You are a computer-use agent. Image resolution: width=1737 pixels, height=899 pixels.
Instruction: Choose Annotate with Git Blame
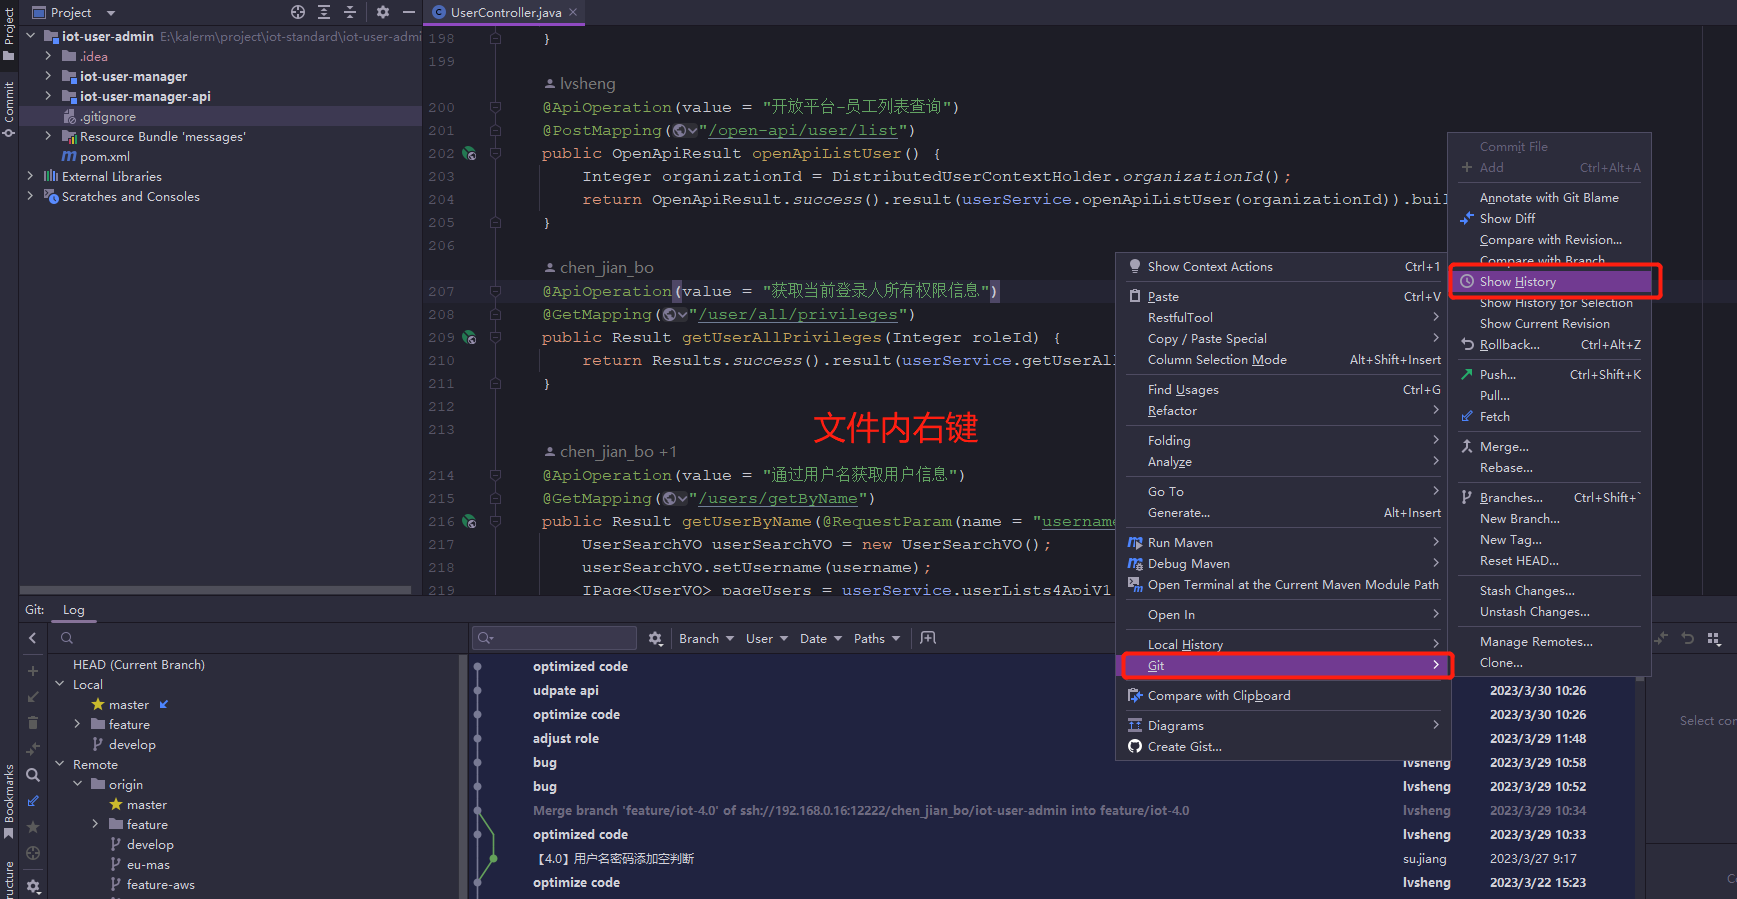pyautogui.click(x=1550, y=198)
